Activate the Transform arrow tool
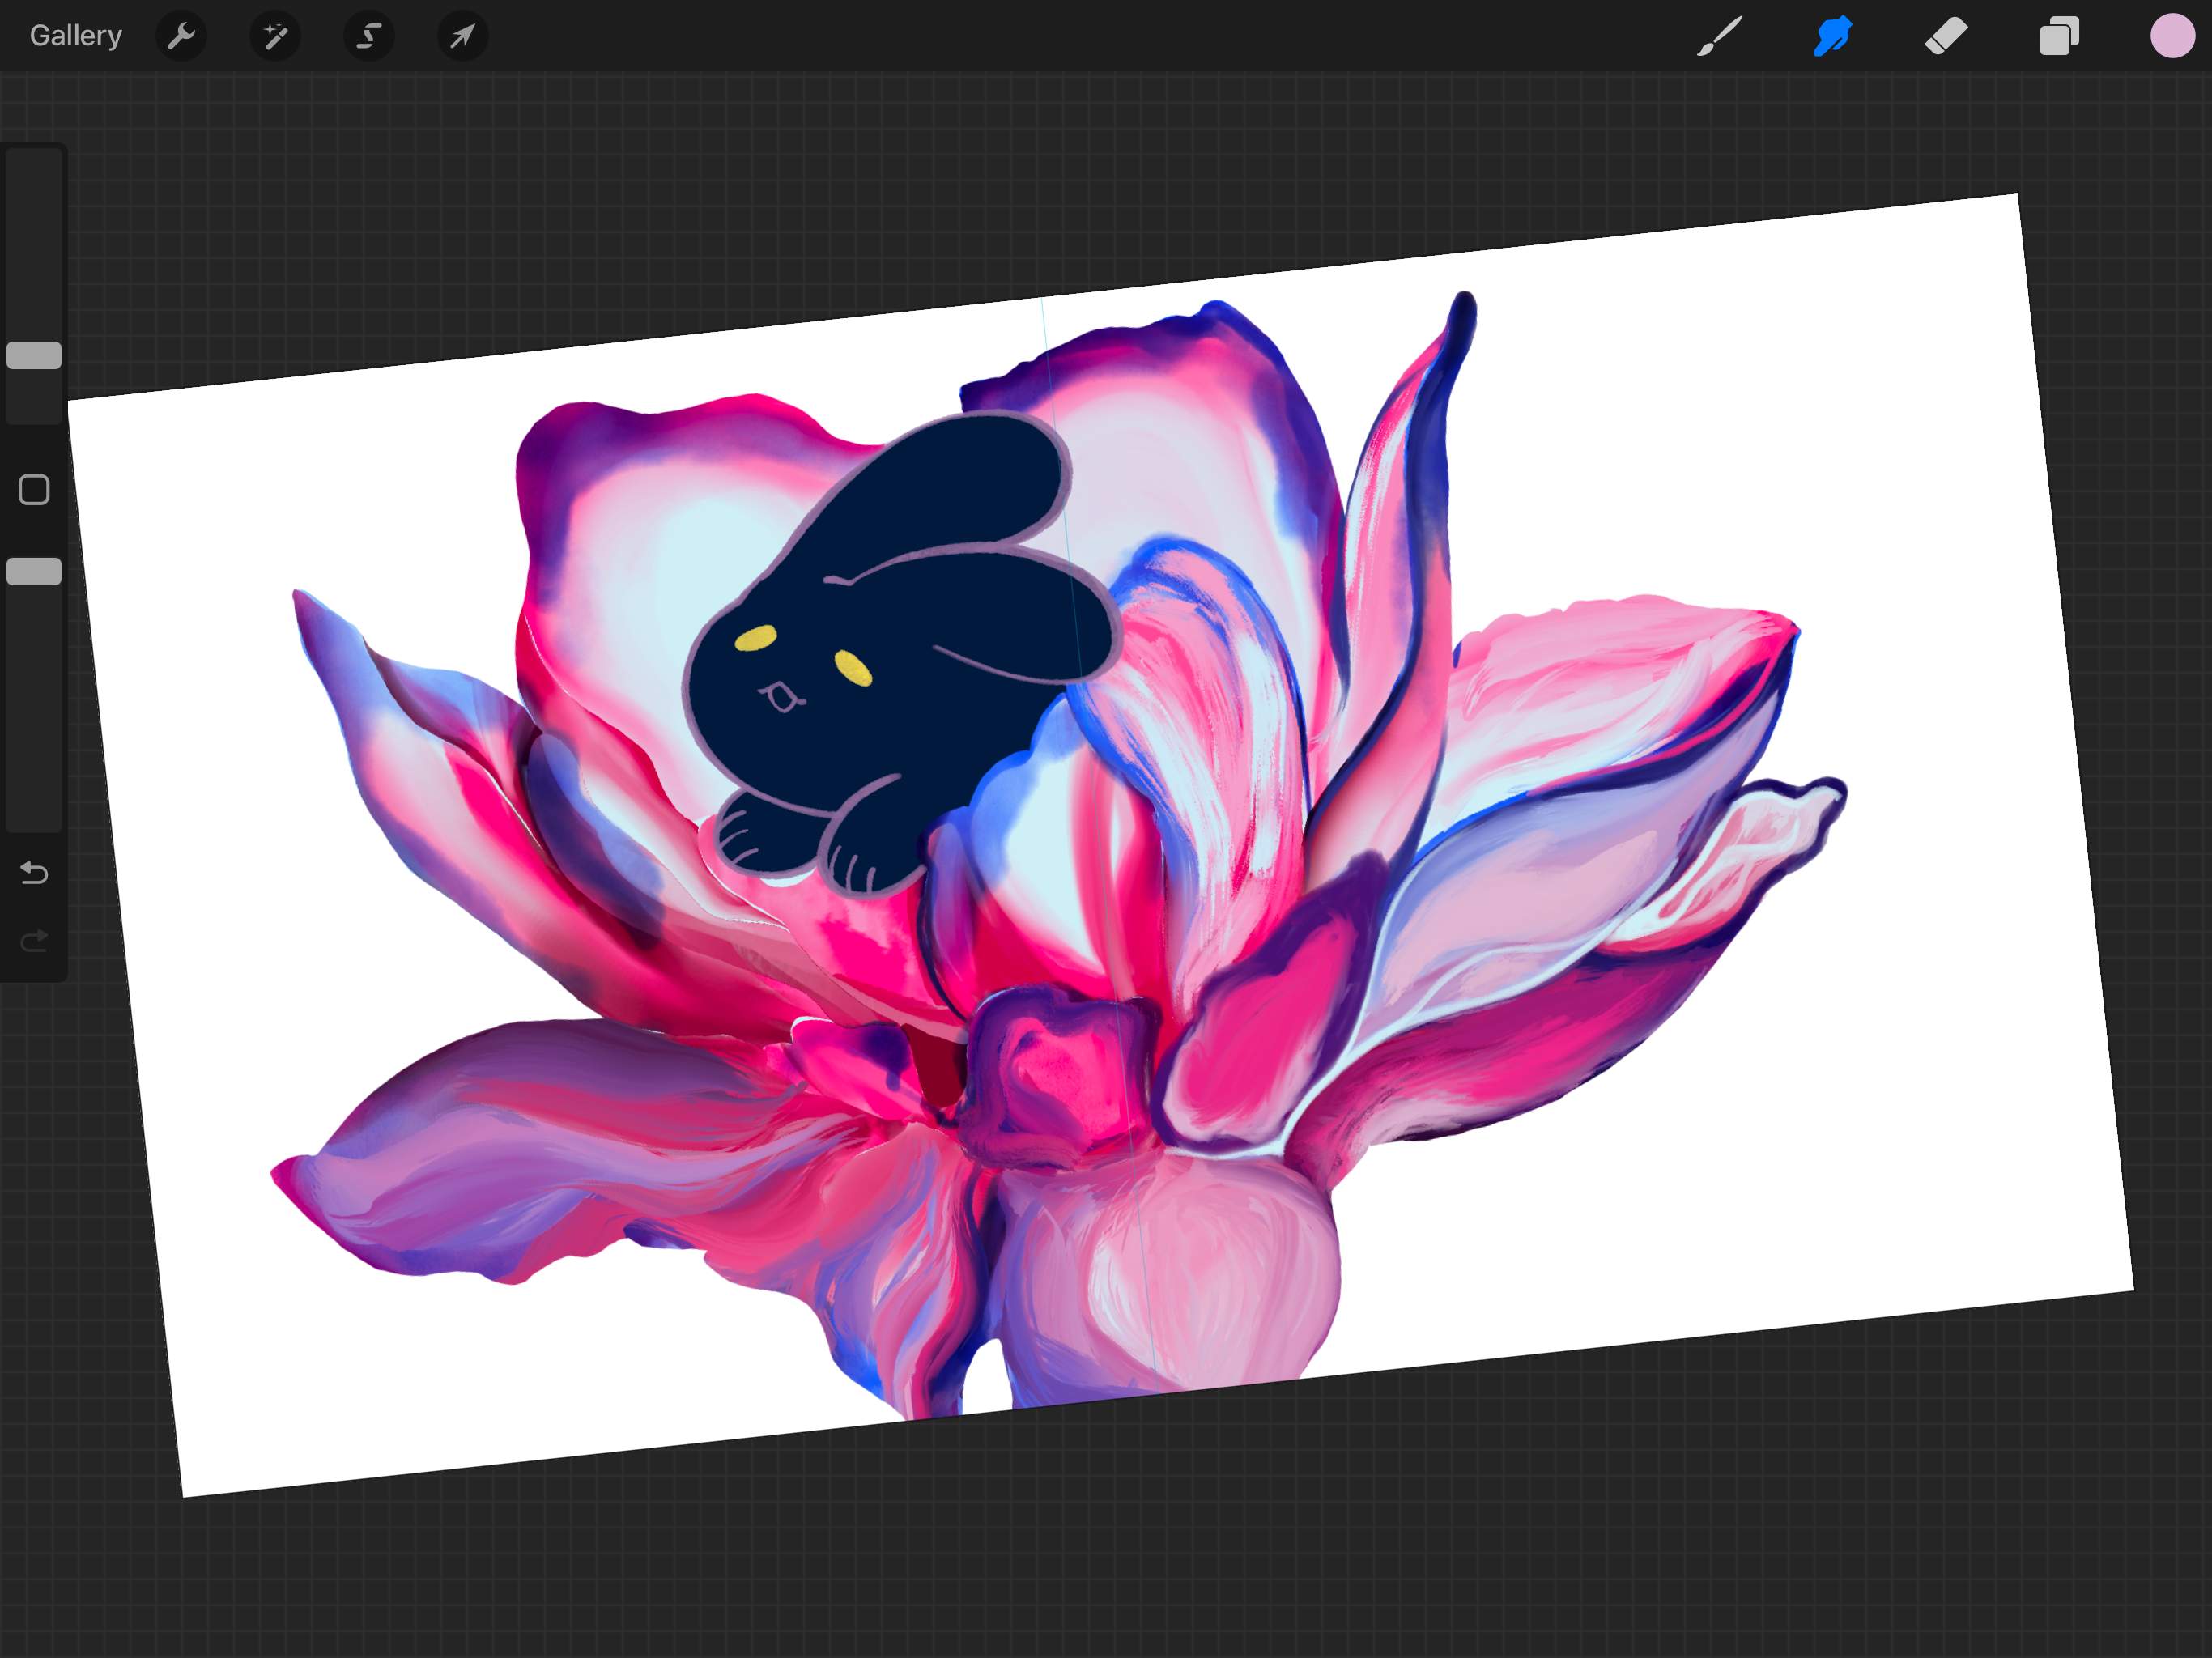The height and width of the screenshot is (1658, 2212). tap(463, 36)
